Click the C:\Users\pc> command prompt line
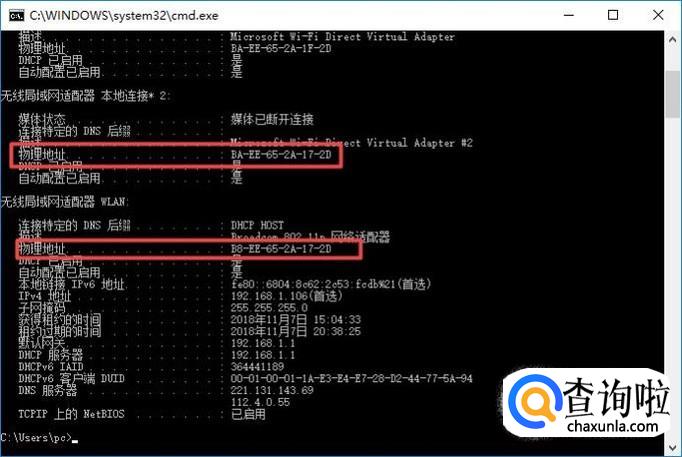 pyautogui.click(x=39, y=437)
